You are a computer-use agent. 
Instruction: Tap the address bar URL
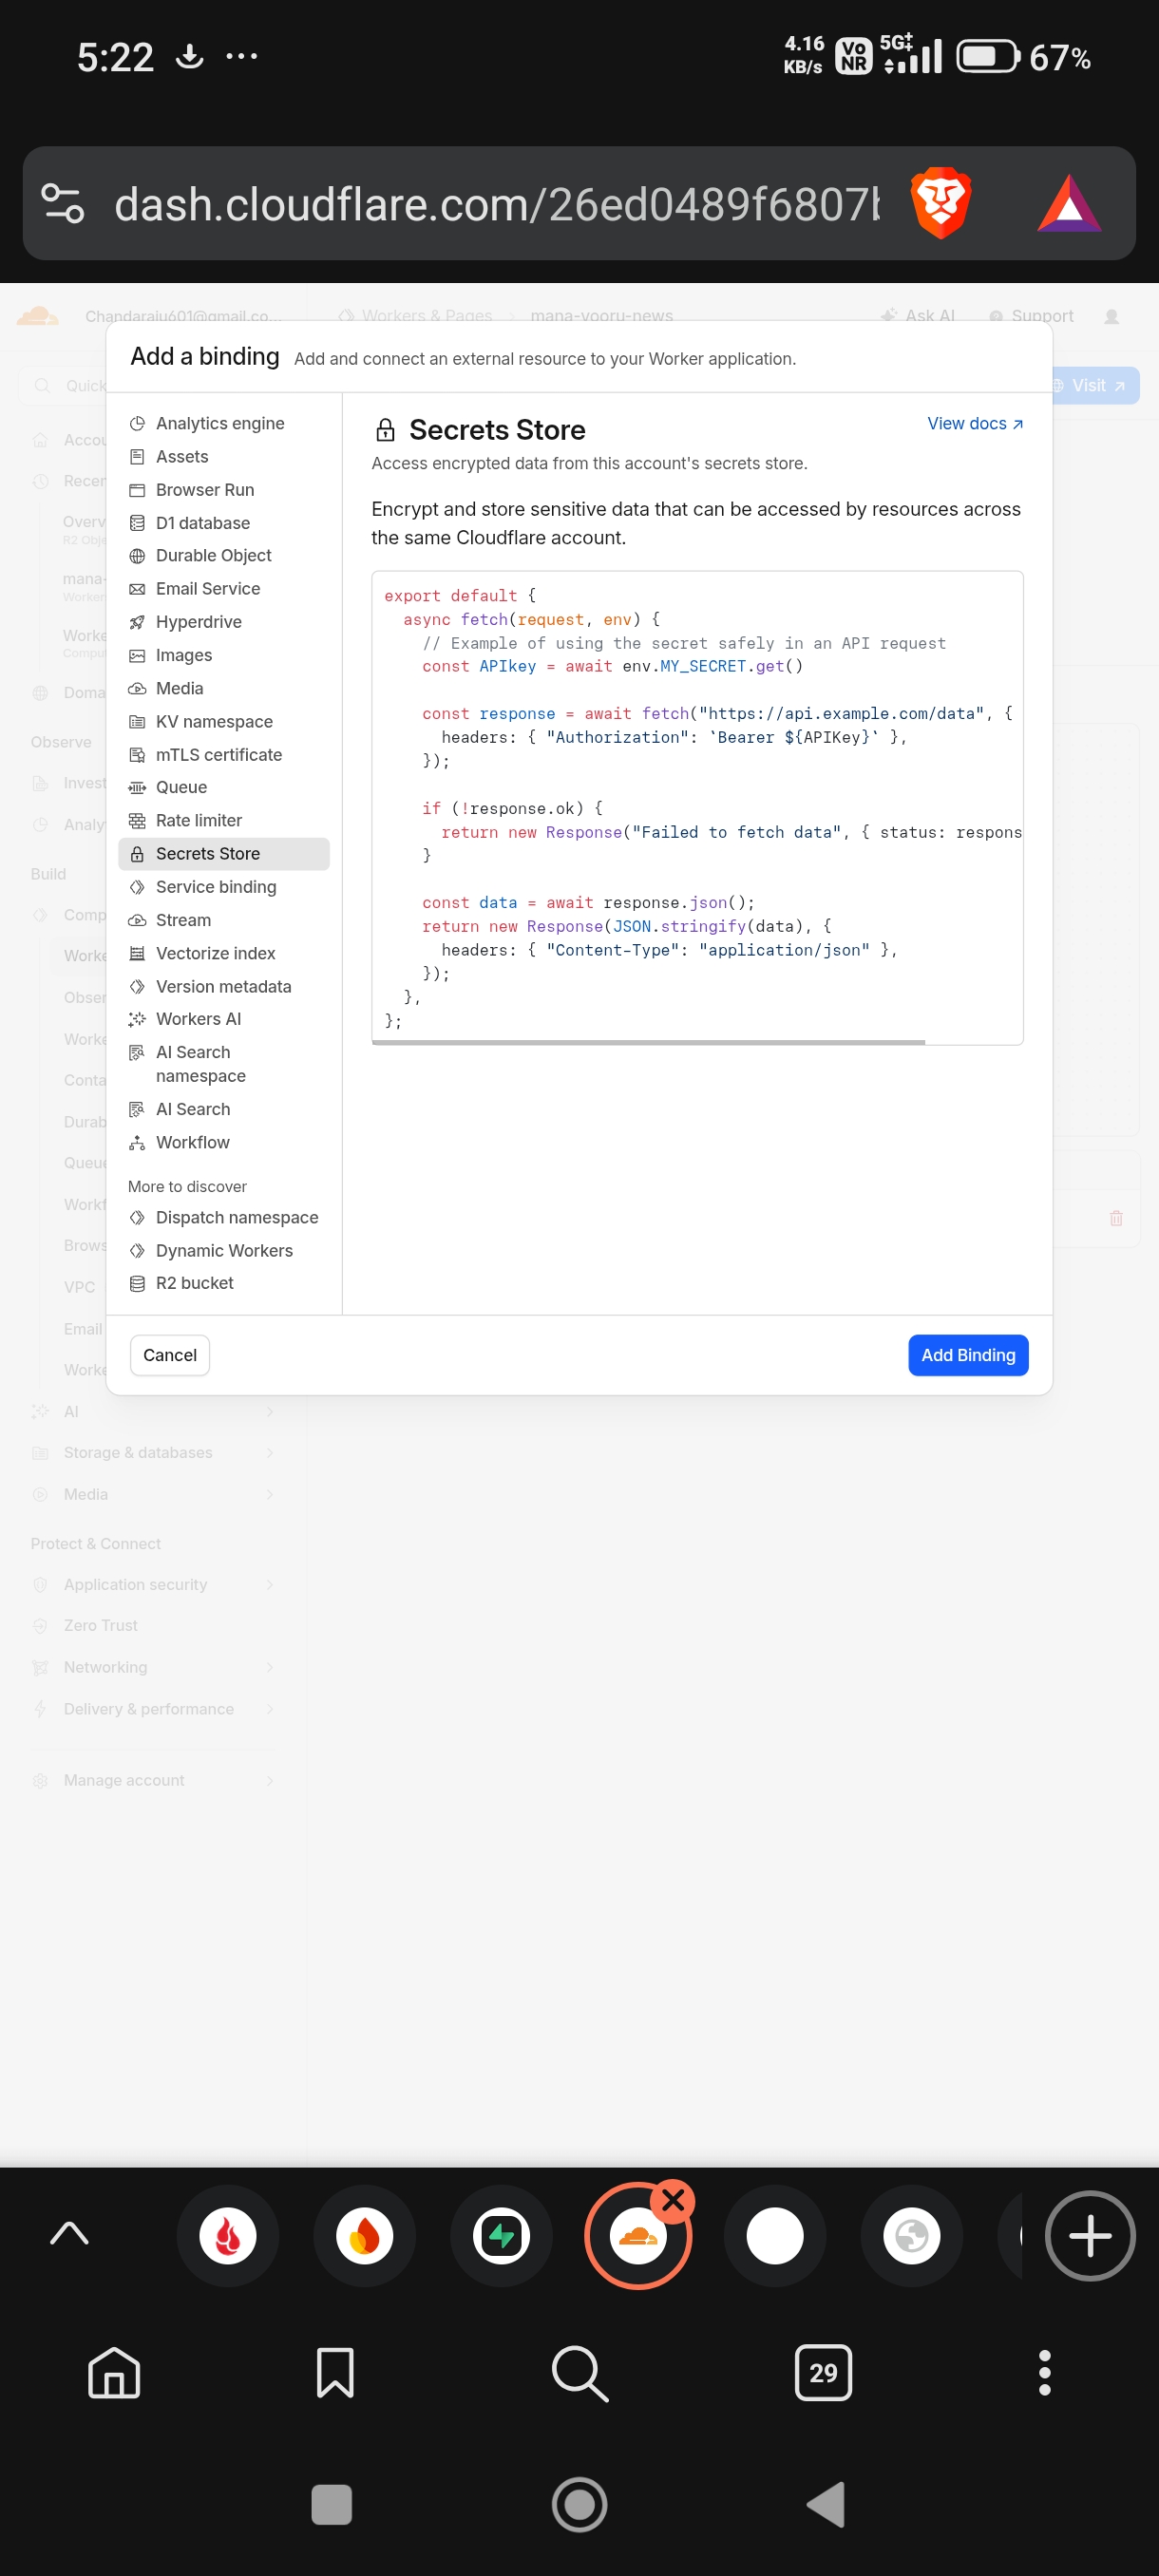click(497, 204)
